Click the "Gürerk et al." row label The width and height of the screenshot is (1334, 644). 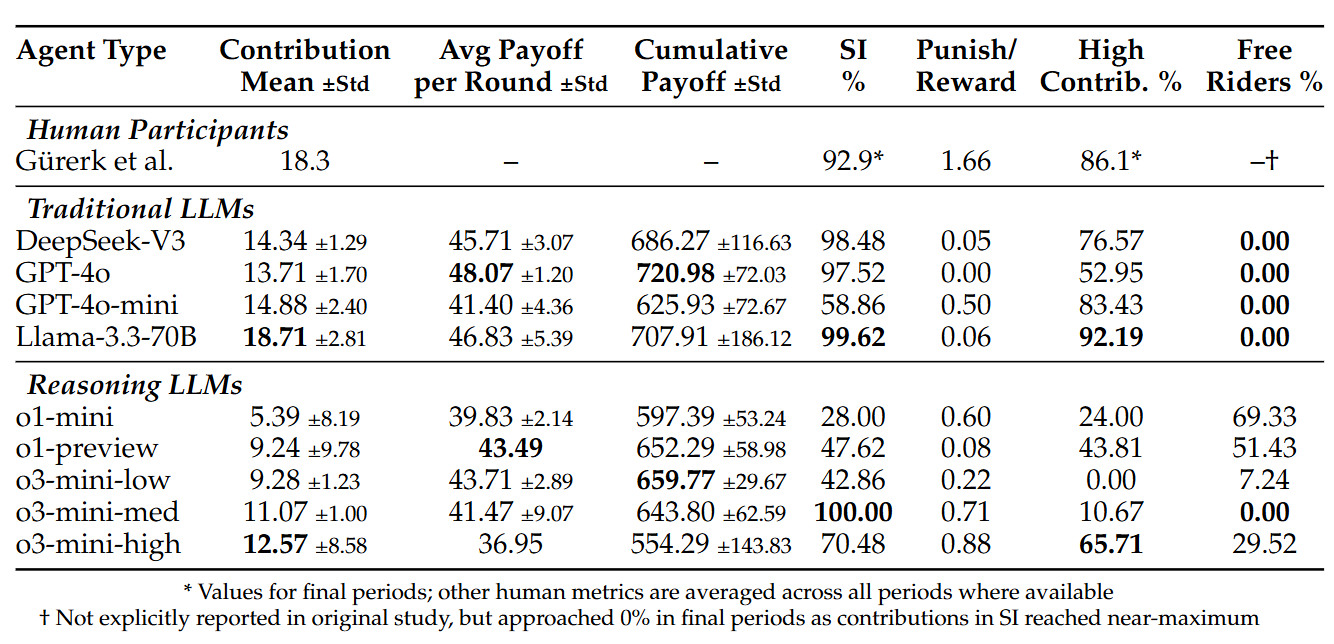[x=95, y=161]
